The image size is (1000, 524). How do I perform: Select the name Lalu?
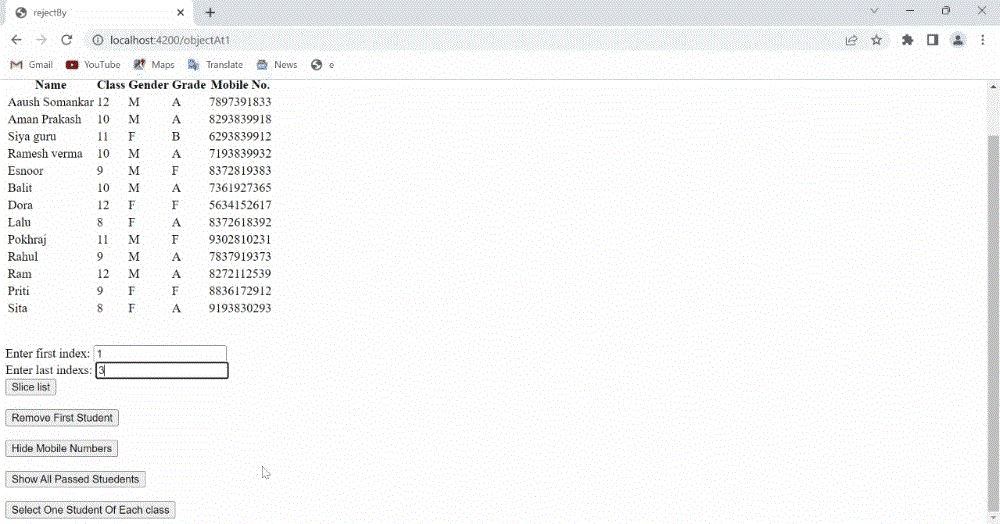[19, 222]
